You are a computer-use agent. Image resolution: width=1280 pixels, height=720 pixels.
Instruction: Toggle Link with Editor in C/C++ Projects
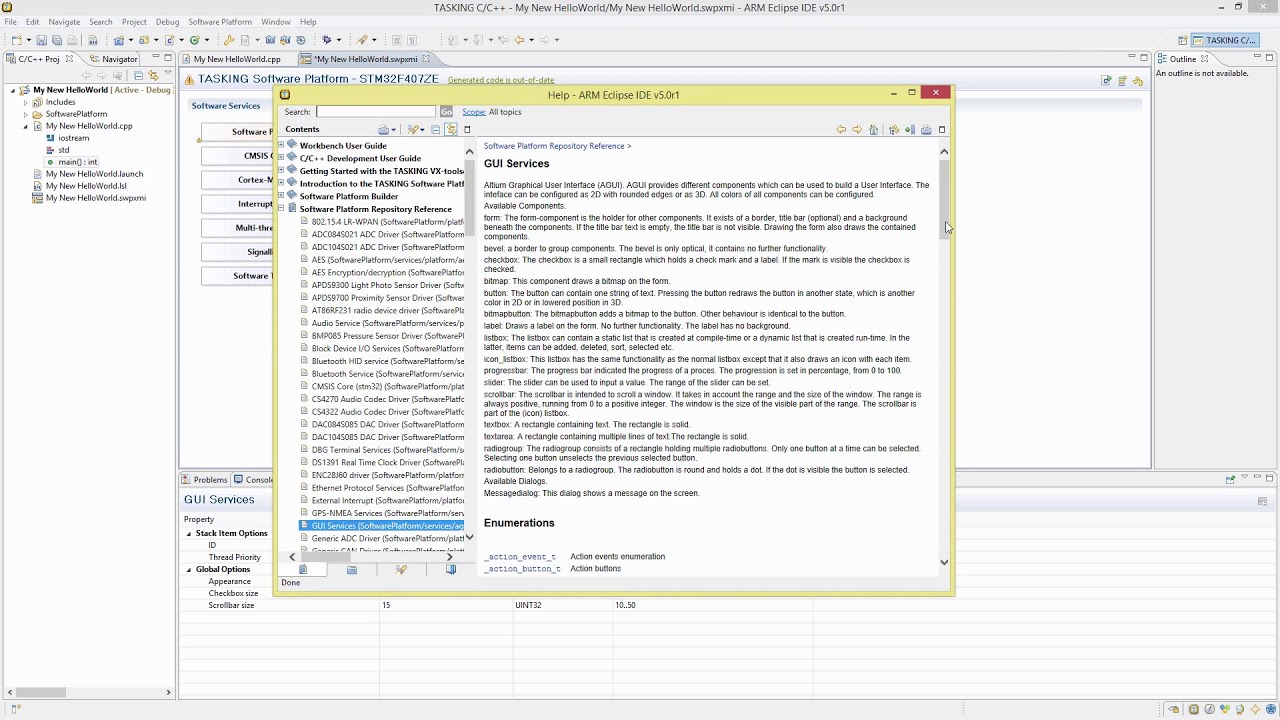tap(153, 75)
